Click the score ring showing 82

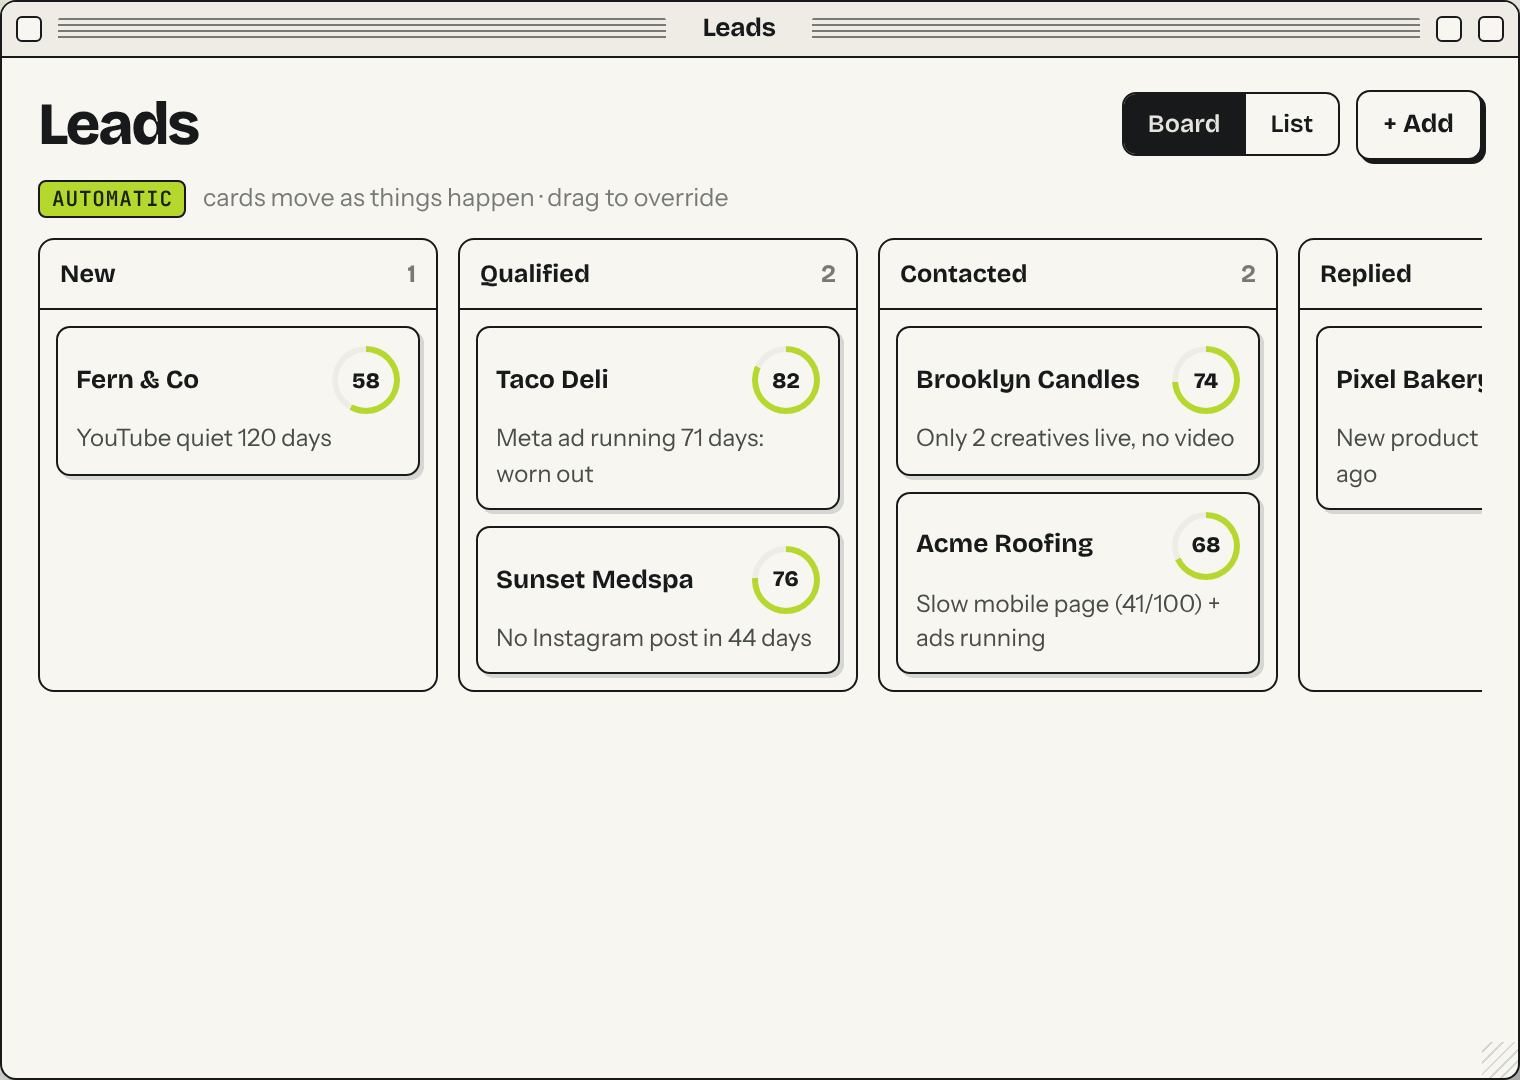[786, 380]
